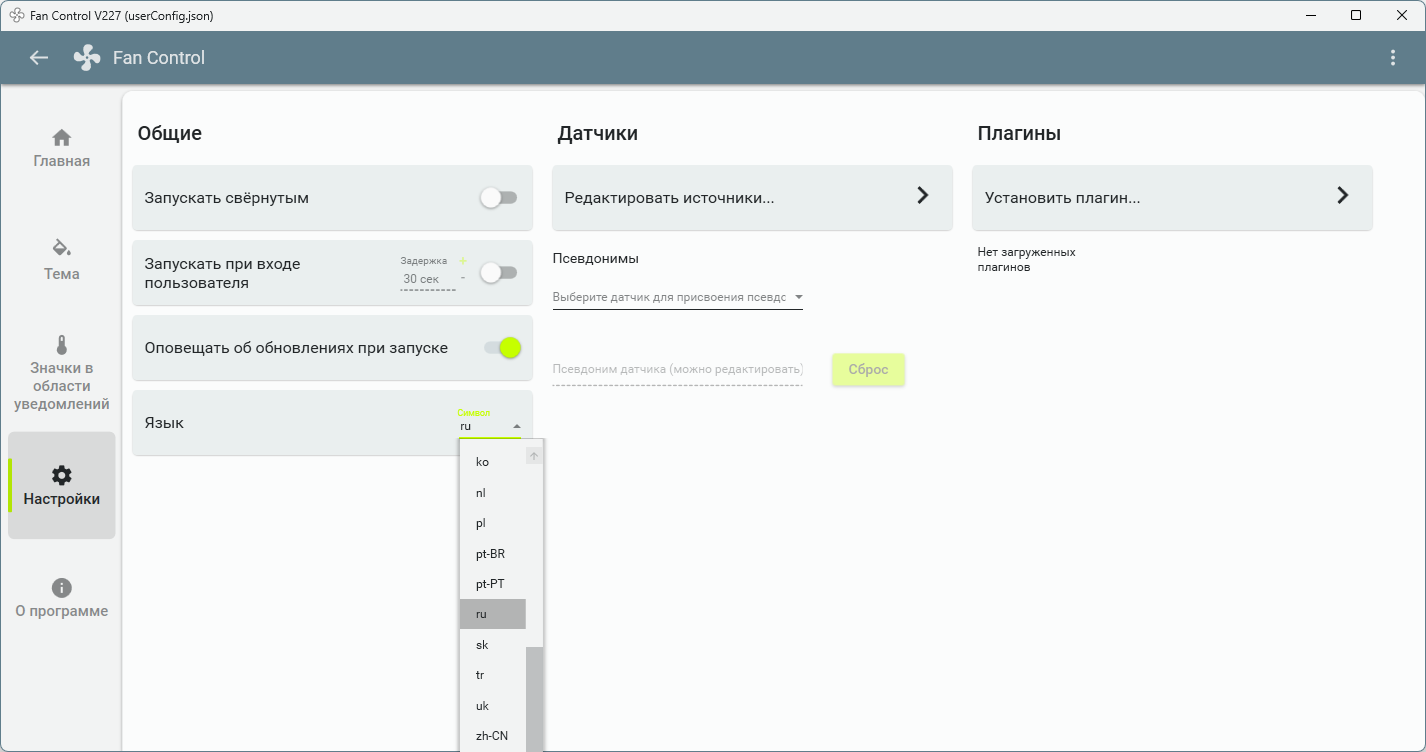This screenshot has height=752, width=1426.
Task: Go to the Главная home section
Action: (x=62, y=148)
